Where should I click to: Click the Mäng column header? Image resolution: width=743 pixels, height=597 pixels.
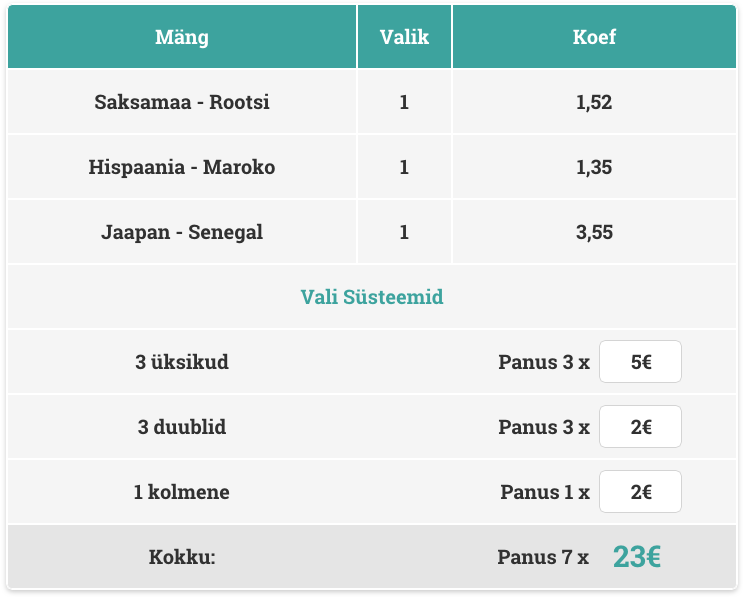182,38
